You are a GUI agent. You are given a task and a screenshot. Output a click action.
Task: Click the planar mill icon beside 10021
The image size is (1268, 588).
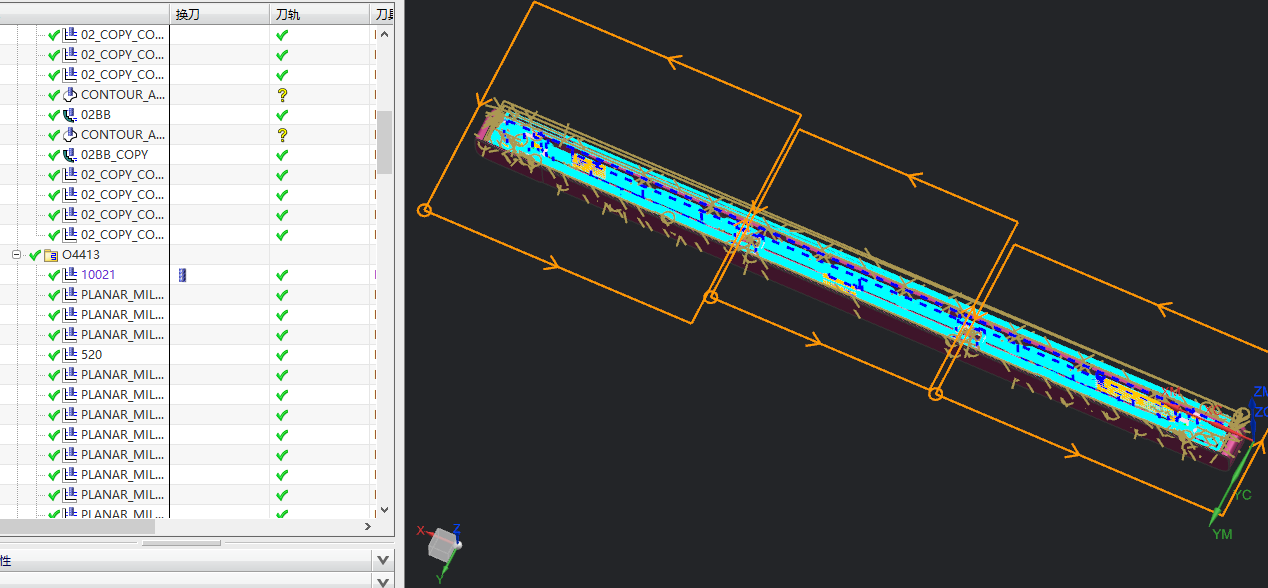coord(69,275)
